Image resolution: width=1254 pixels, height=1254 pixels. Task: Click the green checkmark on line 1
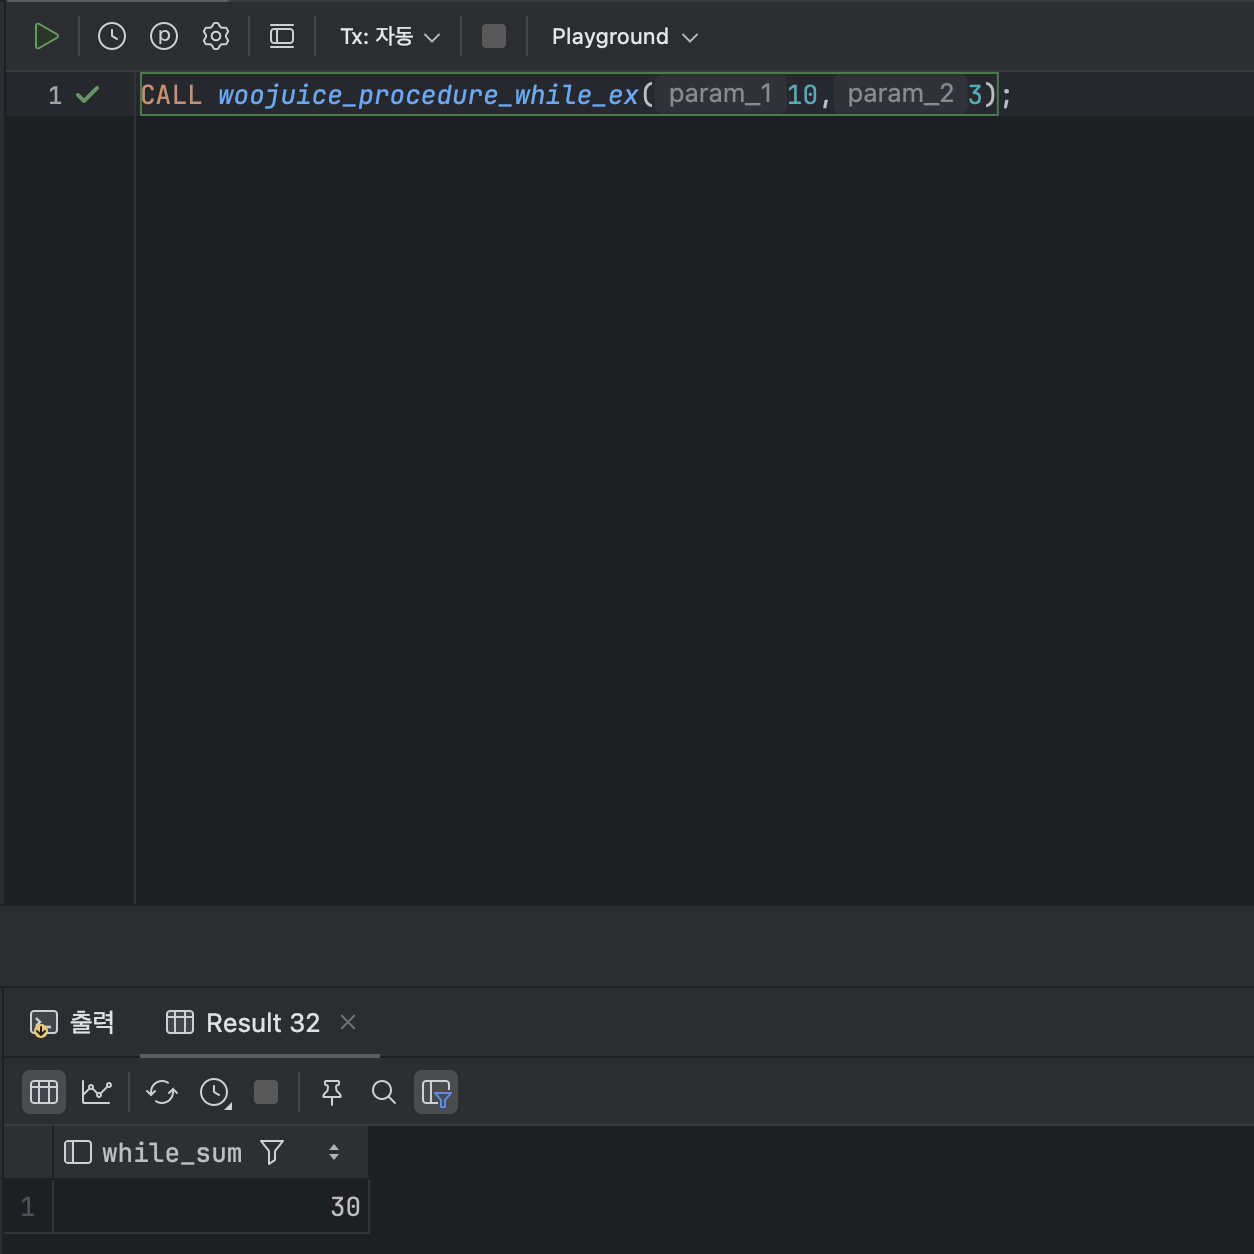click(x=88, y=95)
